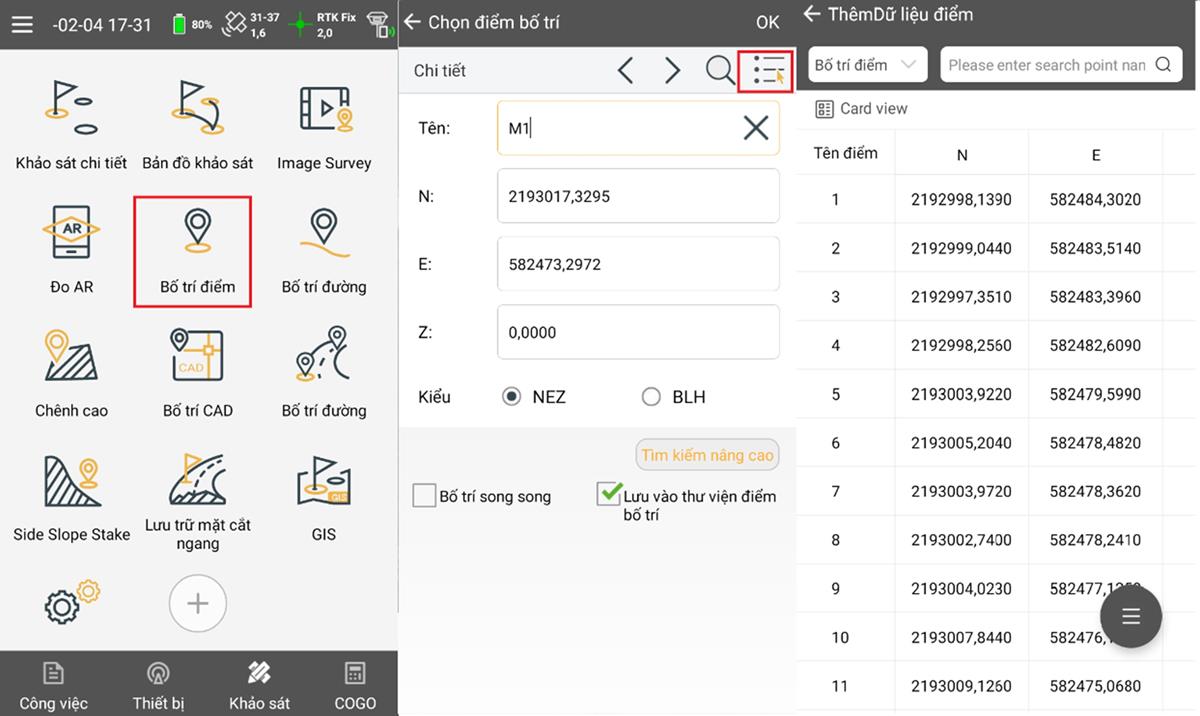This screenshot has height=716, width=1200.
Task: Open the Side Slope Stake tool
Action: pos(71,497)
